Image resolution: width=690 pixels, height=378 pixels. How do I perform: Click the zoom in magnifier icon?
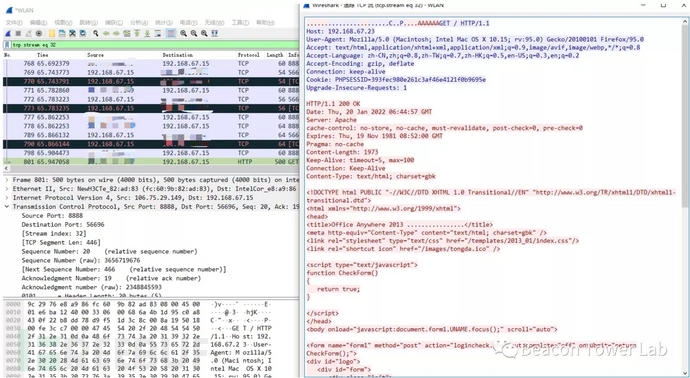click(x=183, y=33)
